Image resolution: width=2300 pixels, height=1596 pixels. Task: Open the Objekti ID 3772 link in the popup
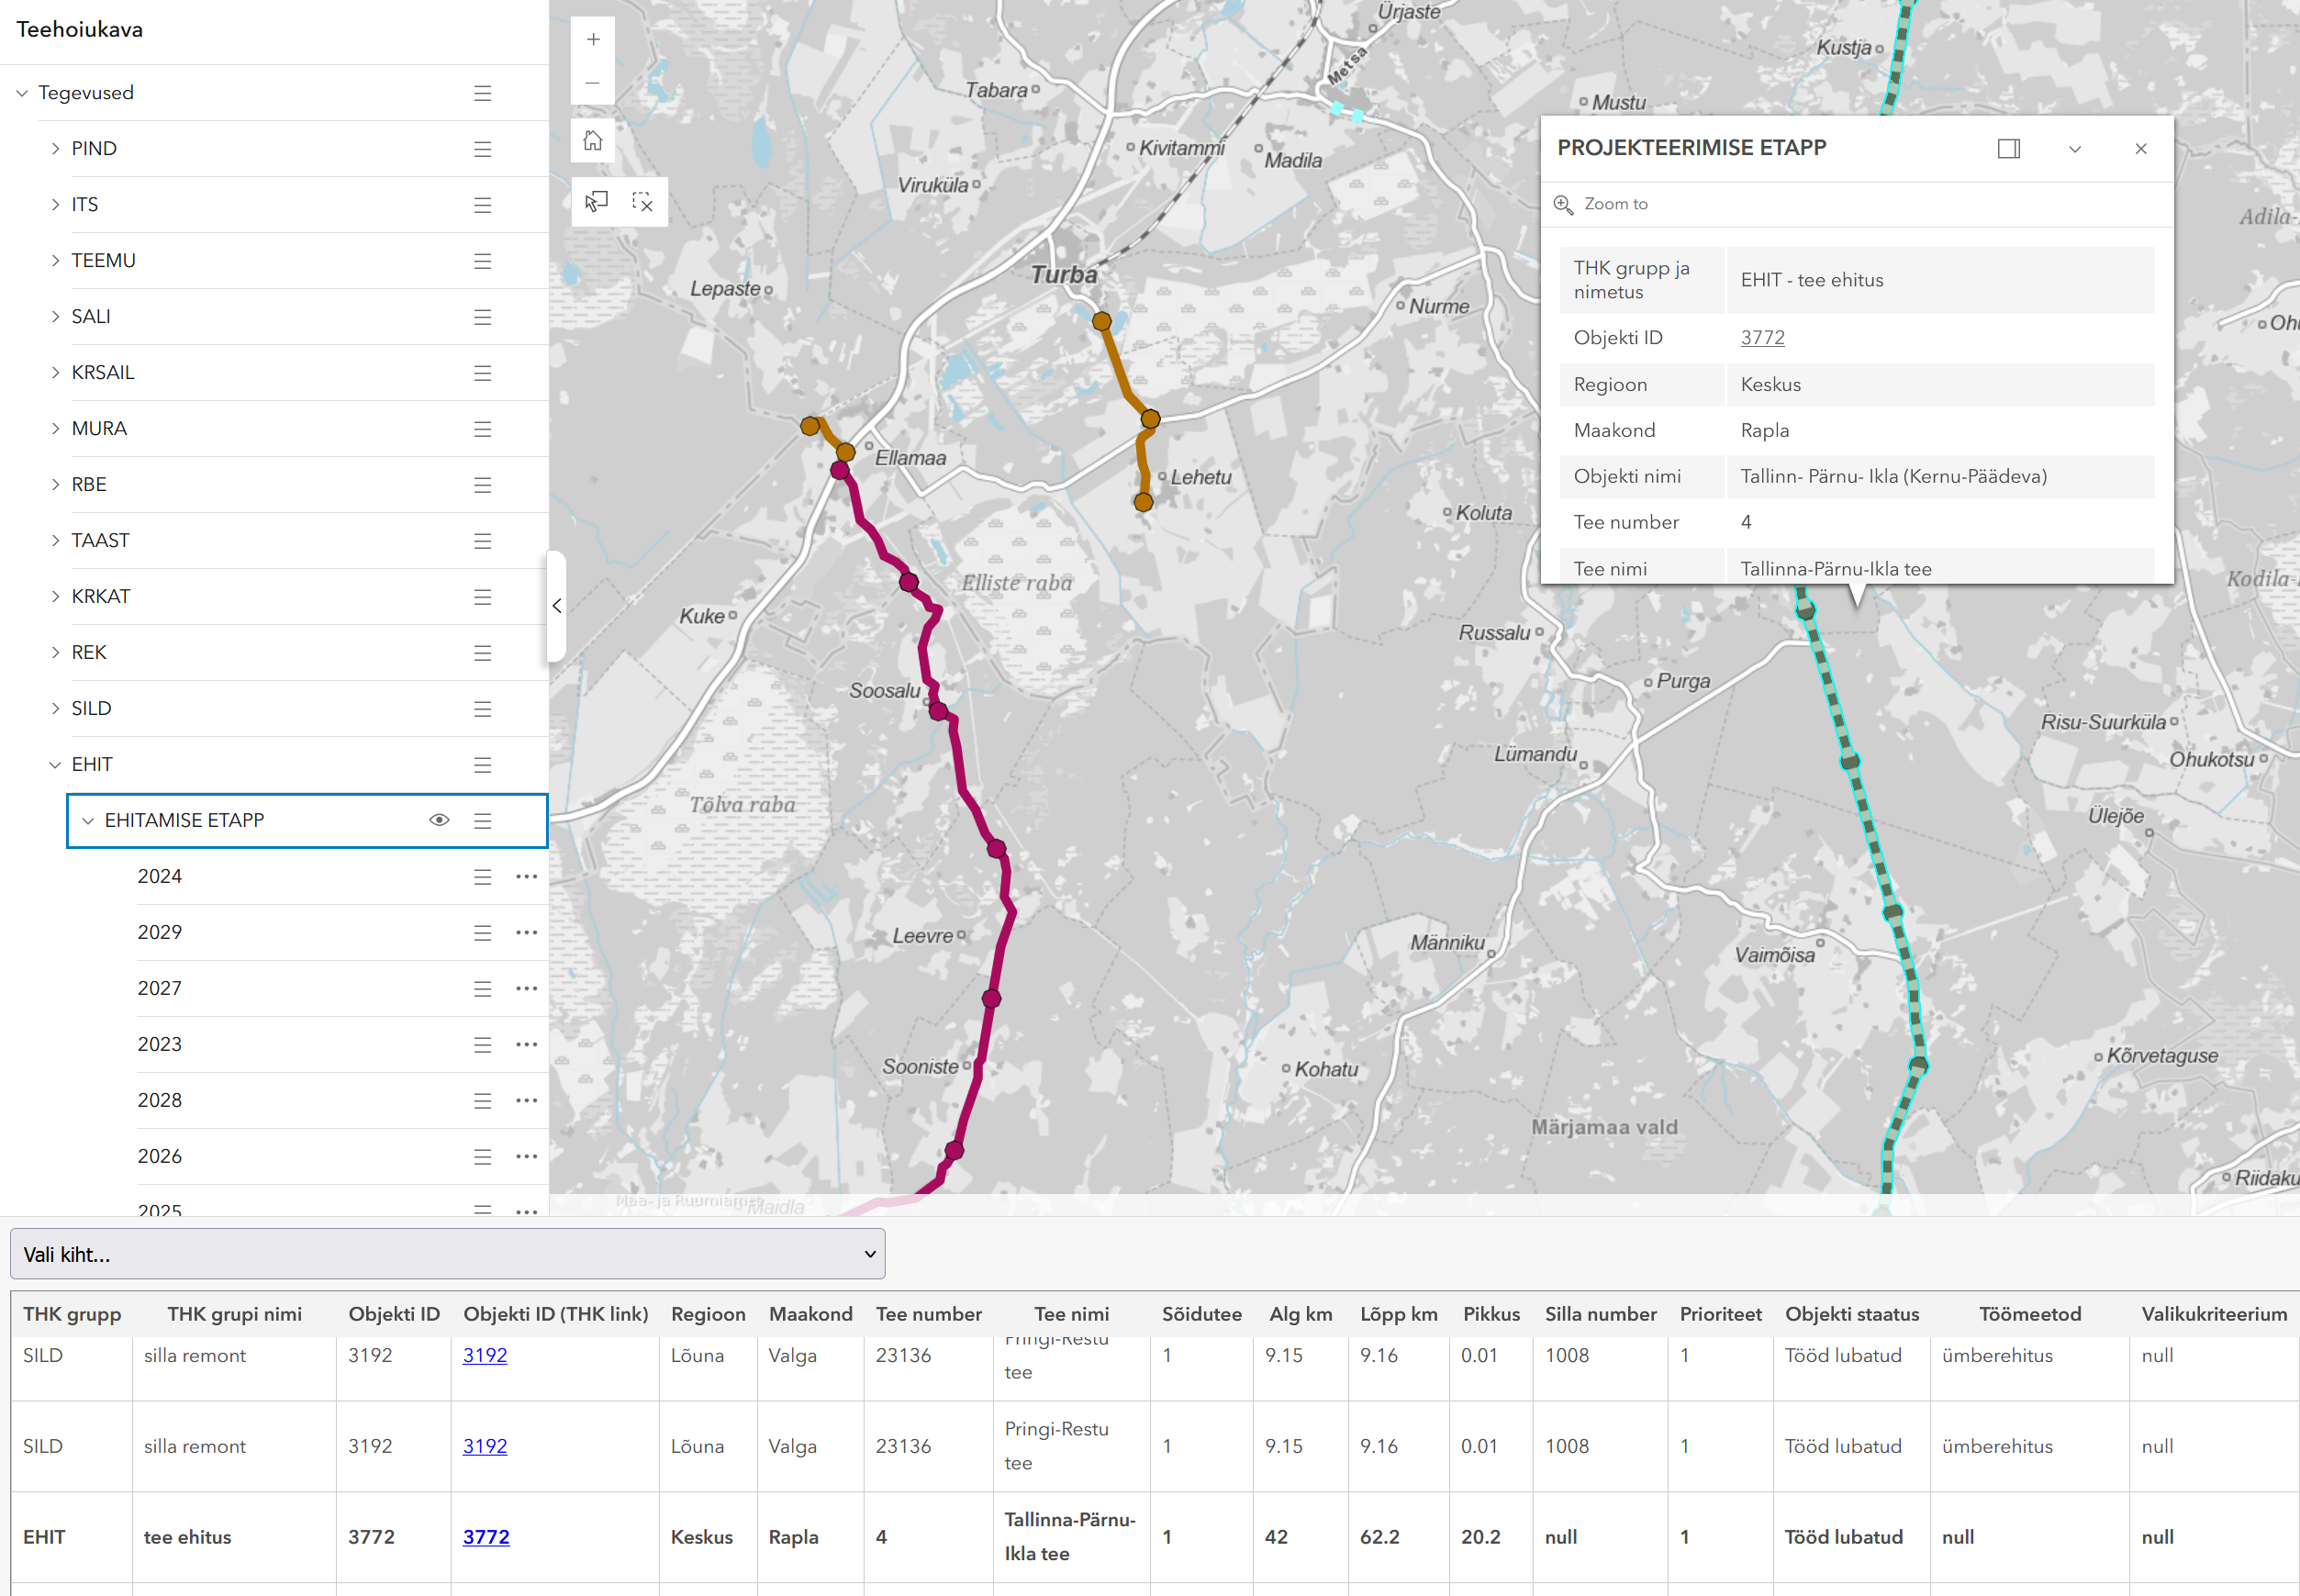1763,337
